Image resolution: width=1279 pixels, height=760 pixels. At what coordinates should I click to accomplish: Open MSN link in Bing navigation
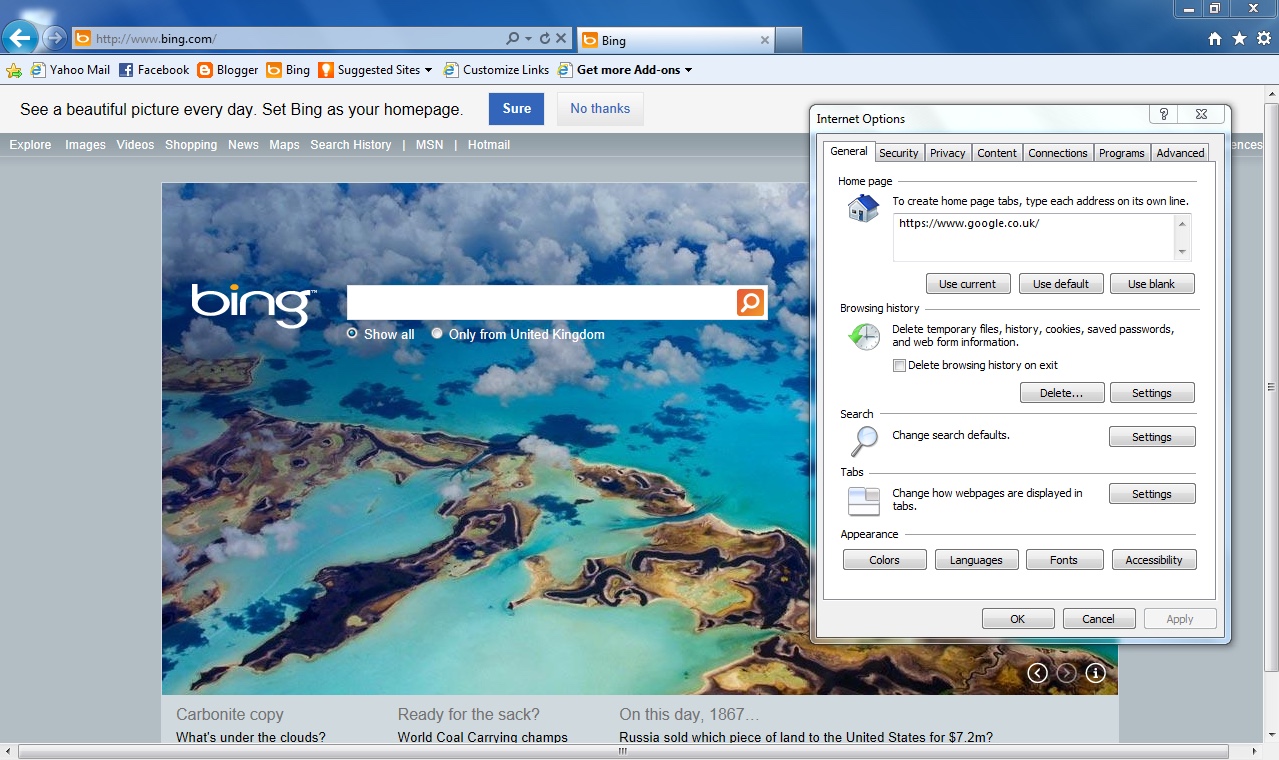click(429, 145)
